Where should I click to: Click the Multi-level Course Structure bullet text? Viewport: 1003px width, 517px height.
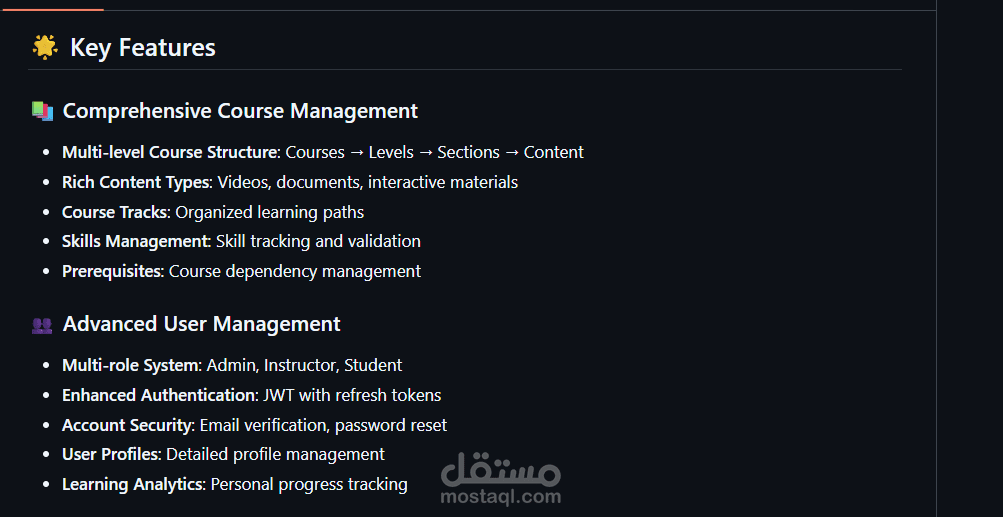[323, 152]
